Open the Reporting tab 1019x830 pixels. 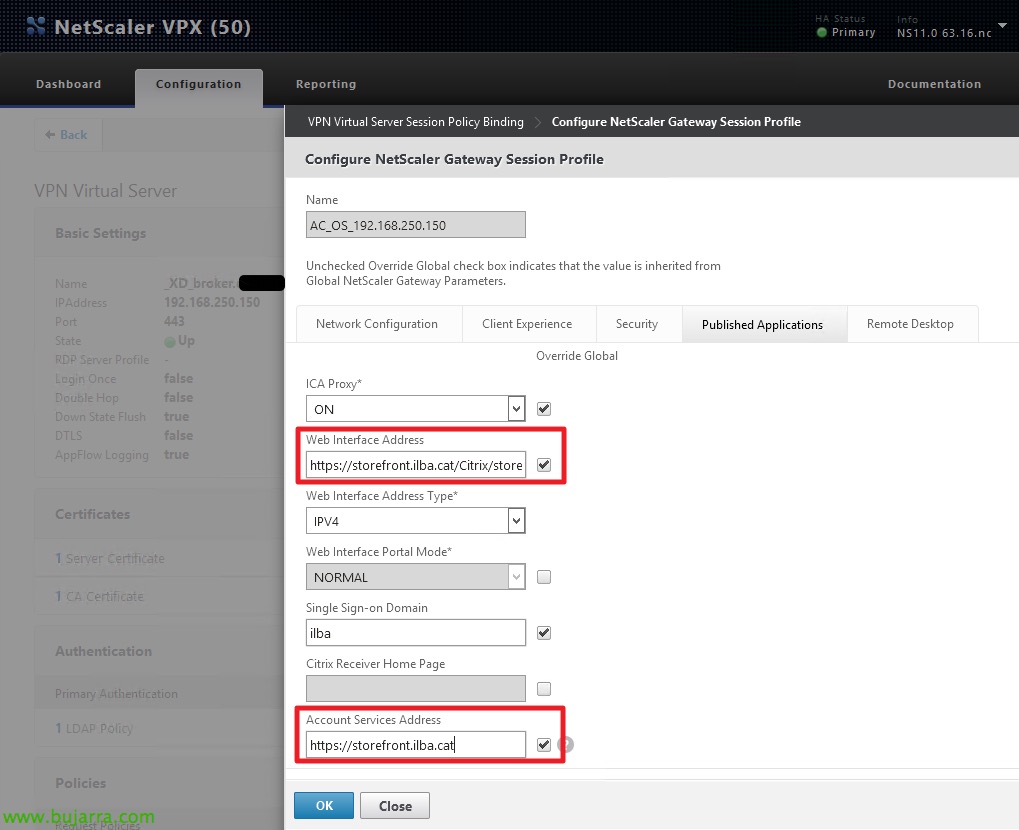326,84
